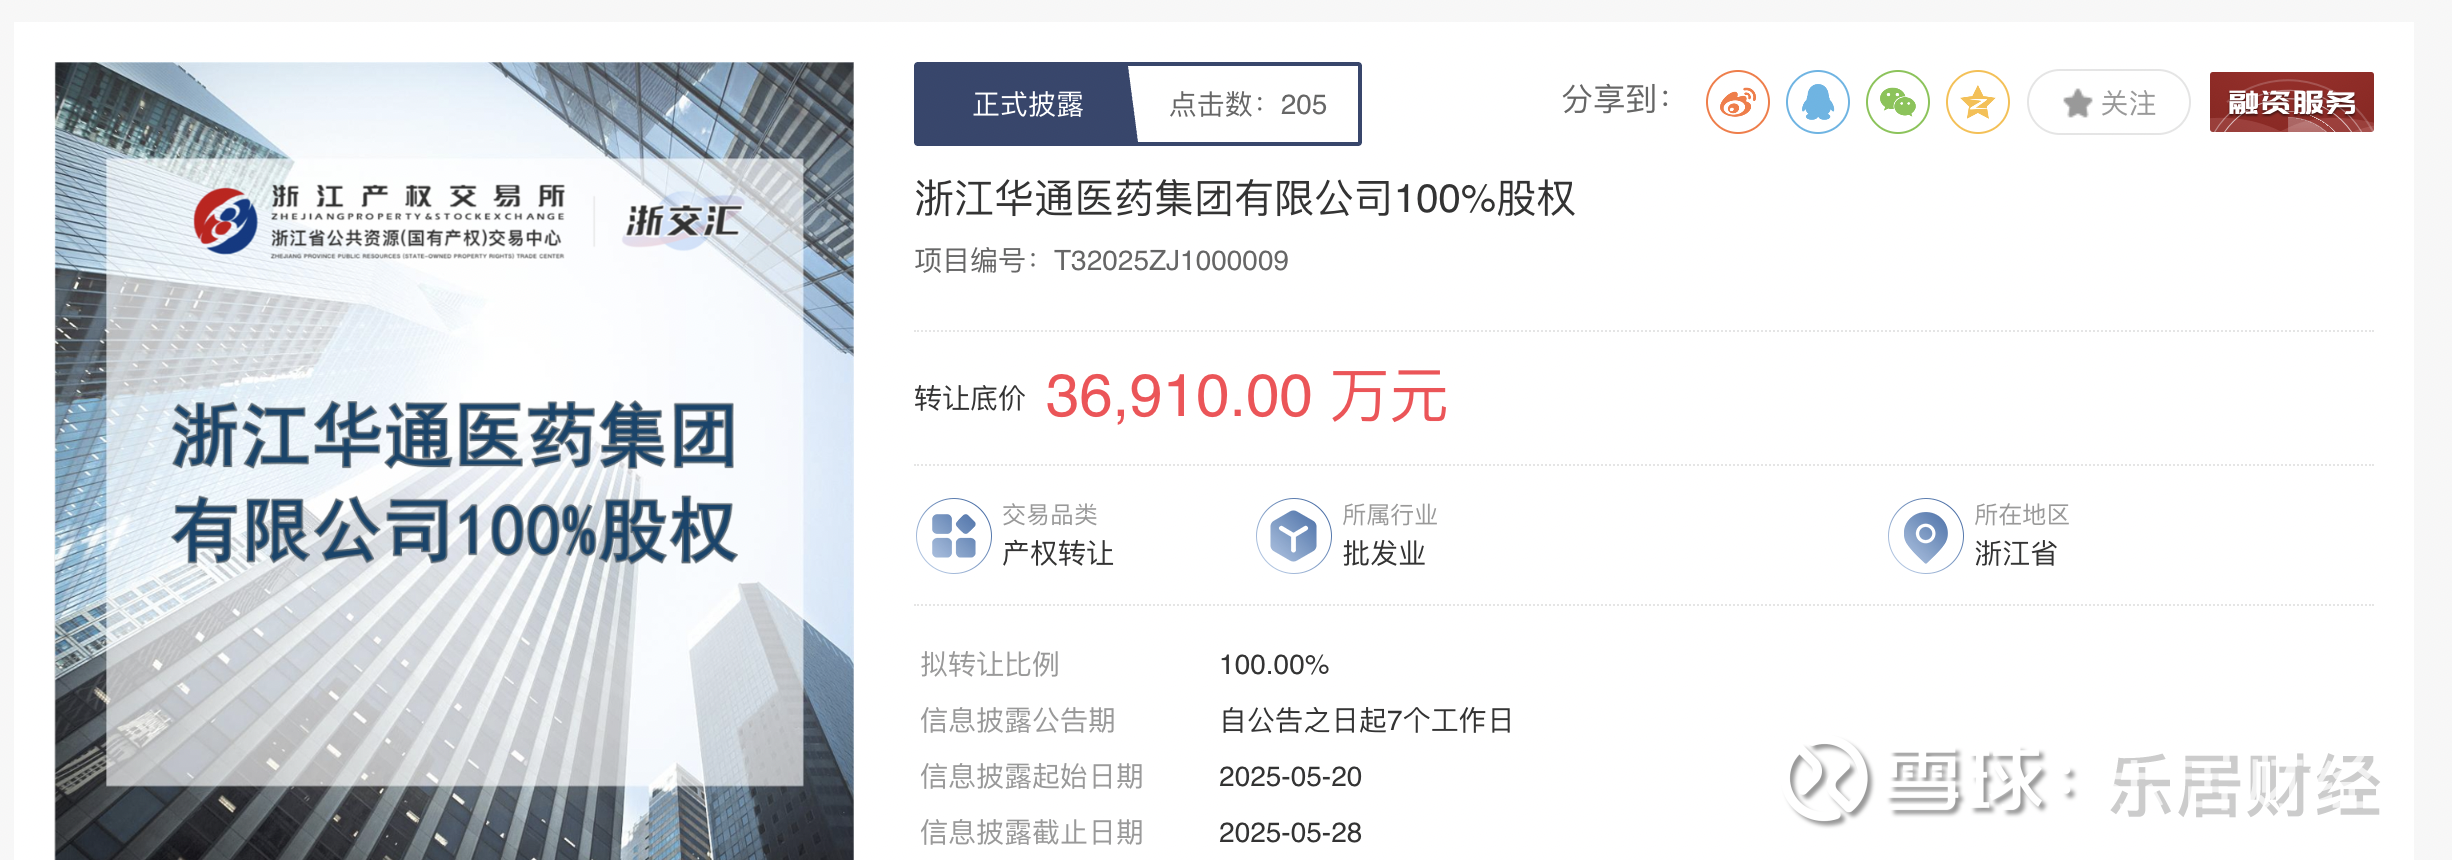Click the 产权转让 value text
Image resolution: width=2452 pixels, height=860 pixels.
[1058, 553]
